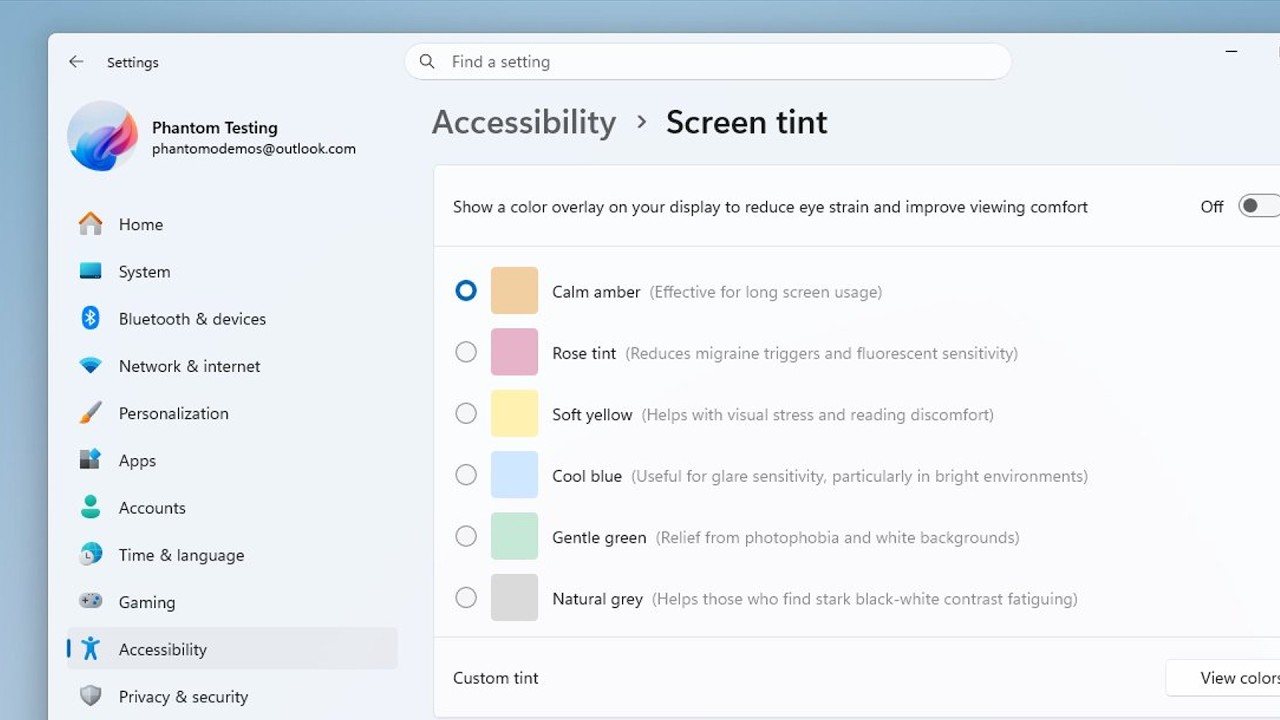Focus the Find a setting search box
Screen dimensions: 1280x720
click(708, 62)
